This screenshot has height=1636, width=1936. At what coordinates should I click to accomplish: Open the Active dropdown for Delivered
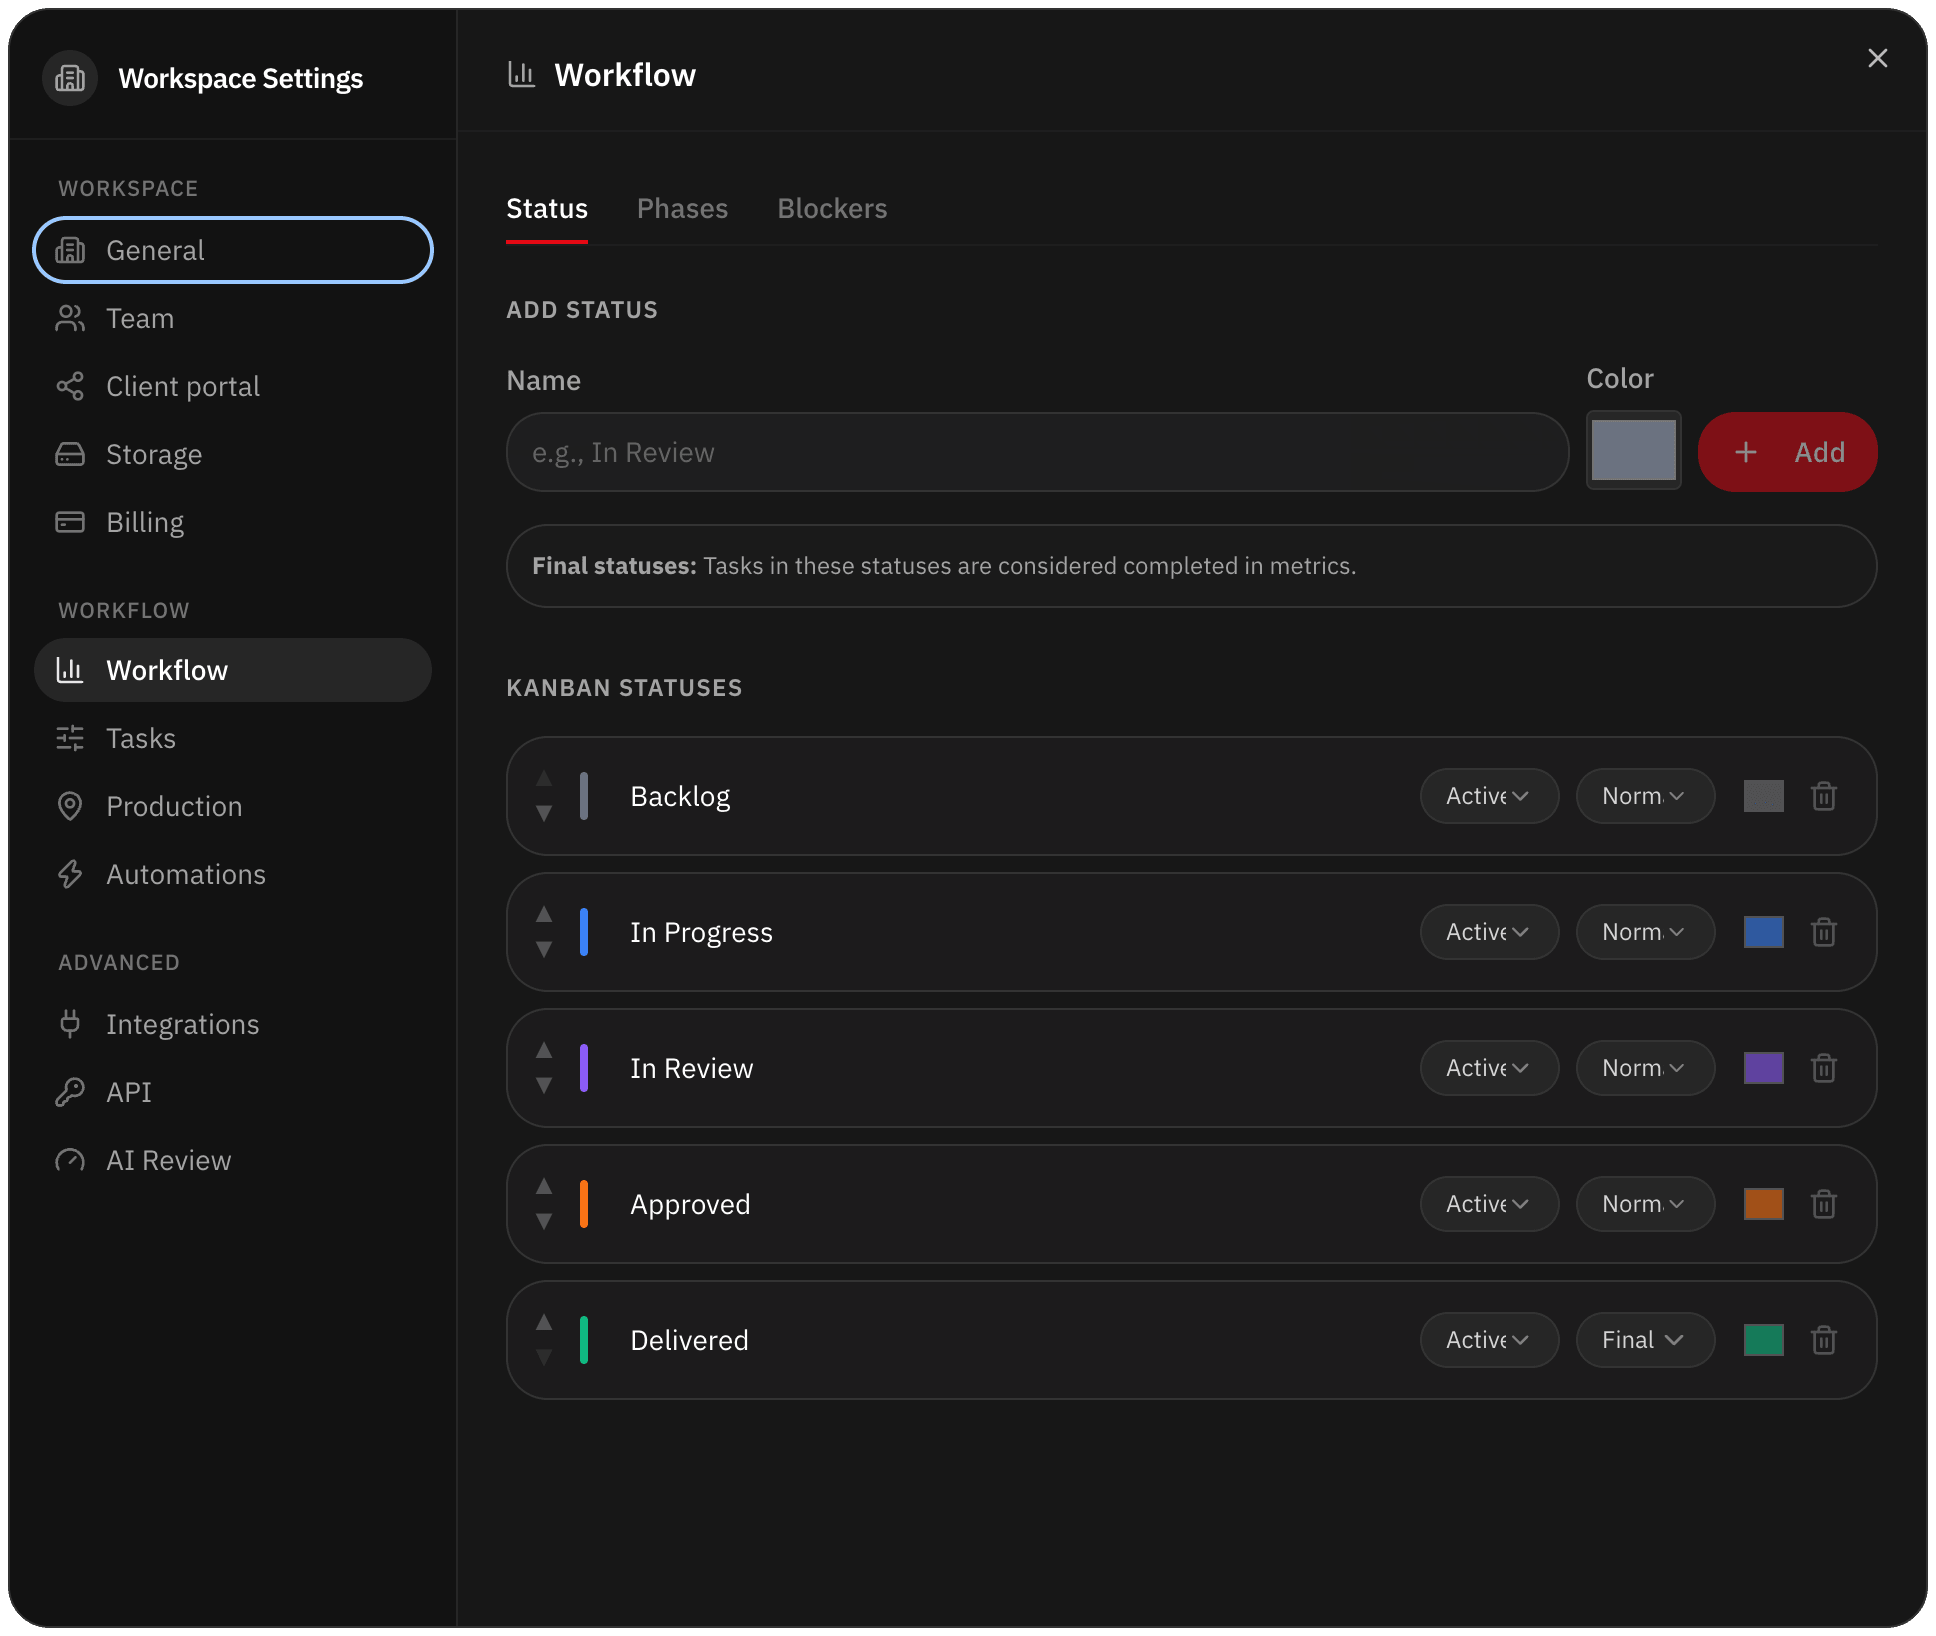1489,1340
